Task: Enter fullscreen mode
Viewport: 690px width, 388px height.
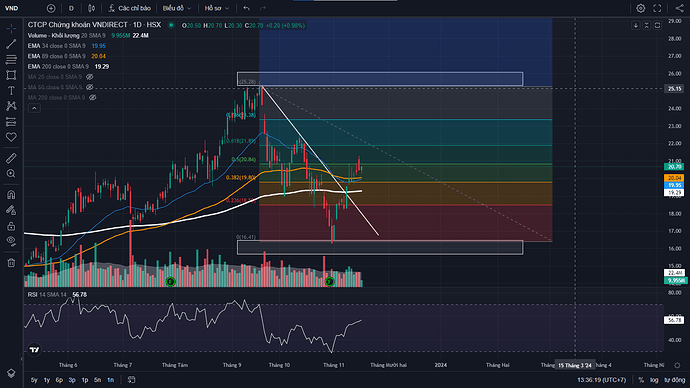Action: (x=657, y=8)
